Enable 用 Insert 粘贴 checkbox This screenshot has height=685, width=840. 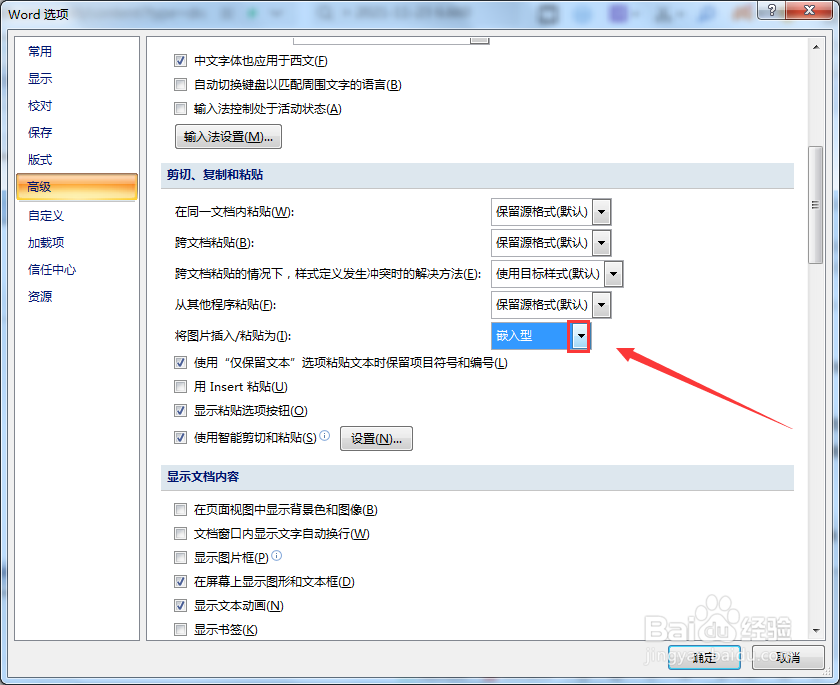tap(181, 387)
